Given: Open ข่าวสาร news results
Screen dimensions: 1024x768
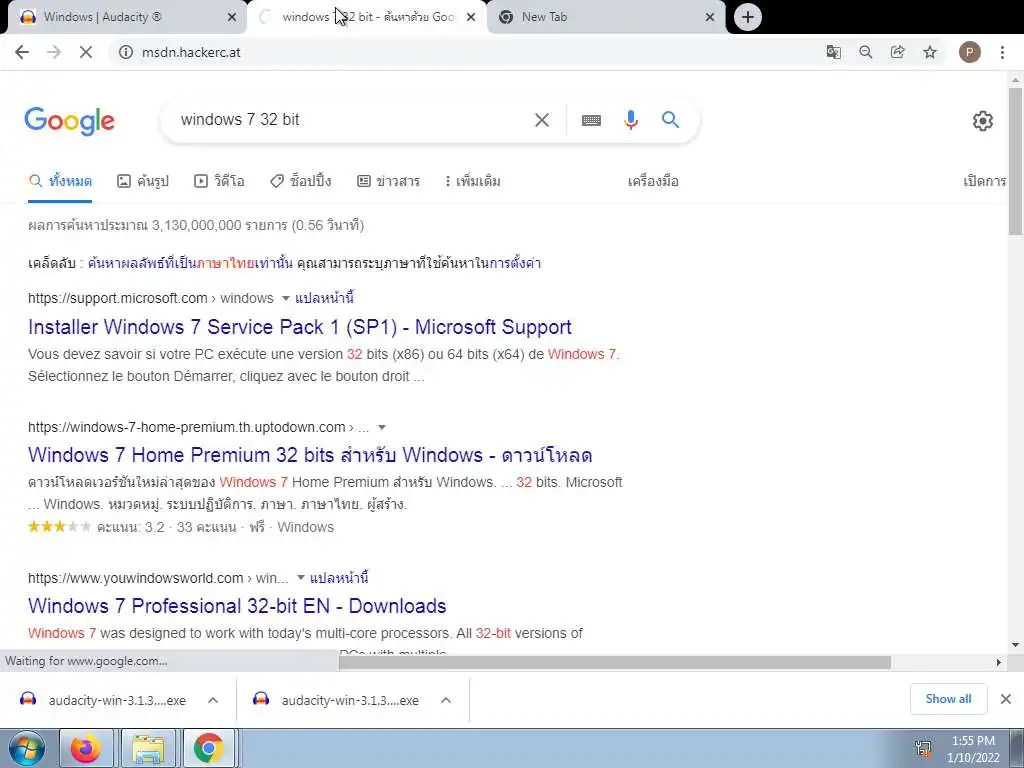Looking at the screenshot, I should 388,181.
